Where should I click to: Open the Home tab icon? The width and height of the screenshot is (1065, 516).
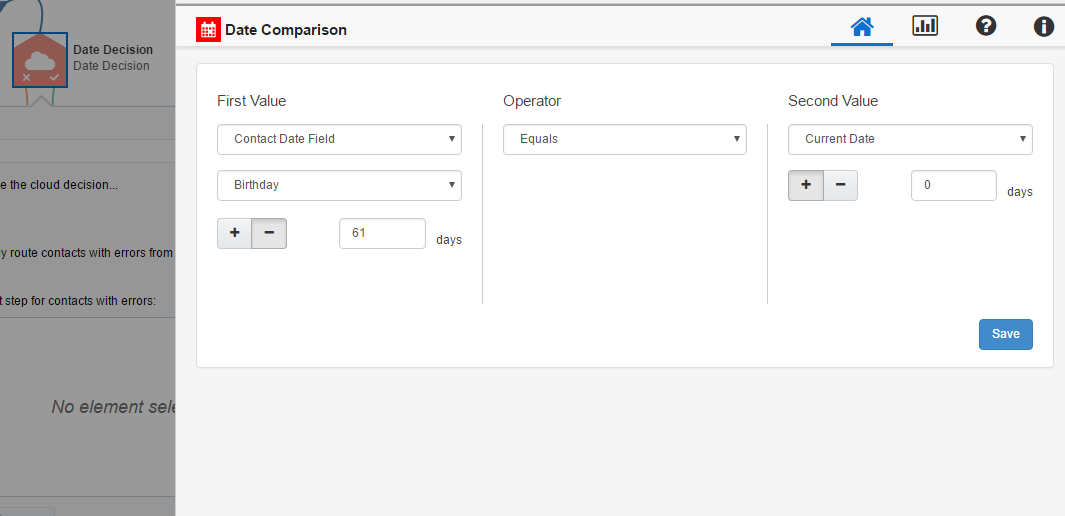[x=861, y=27]
